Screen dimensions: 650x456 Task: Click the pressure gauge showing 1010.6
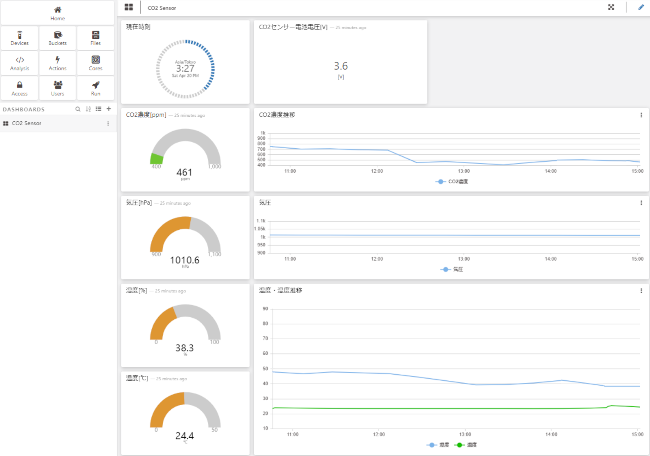coord(185,241)
